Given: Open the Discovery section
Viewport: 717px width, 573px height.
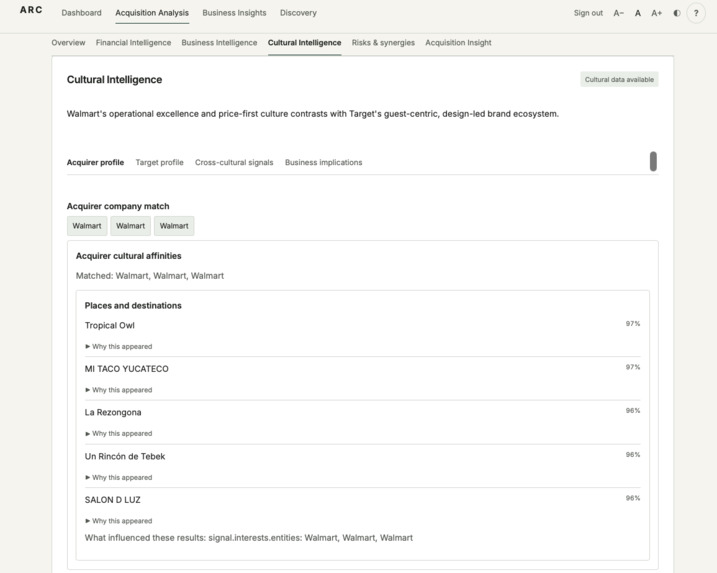Looking at the screenshot, I should pyautogui.click(x=298, y=13).
